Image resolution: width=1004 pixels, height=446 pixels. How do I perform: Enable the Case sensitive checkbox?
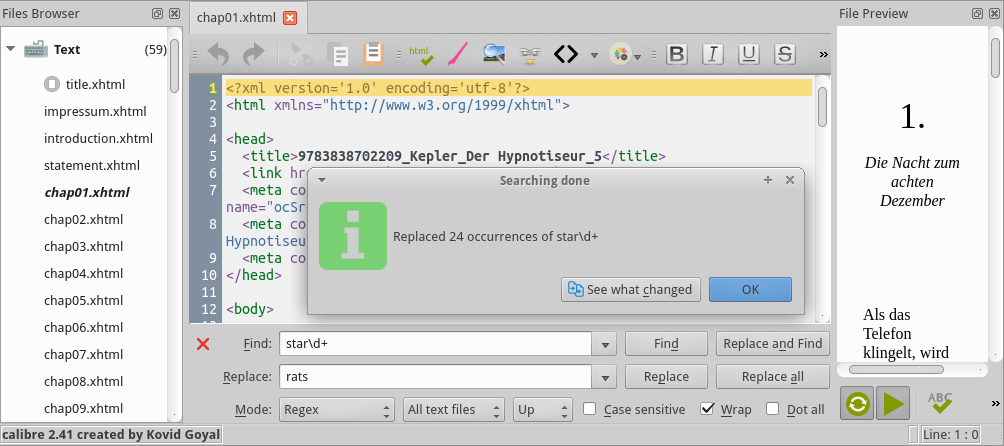[x=590, y=409]
